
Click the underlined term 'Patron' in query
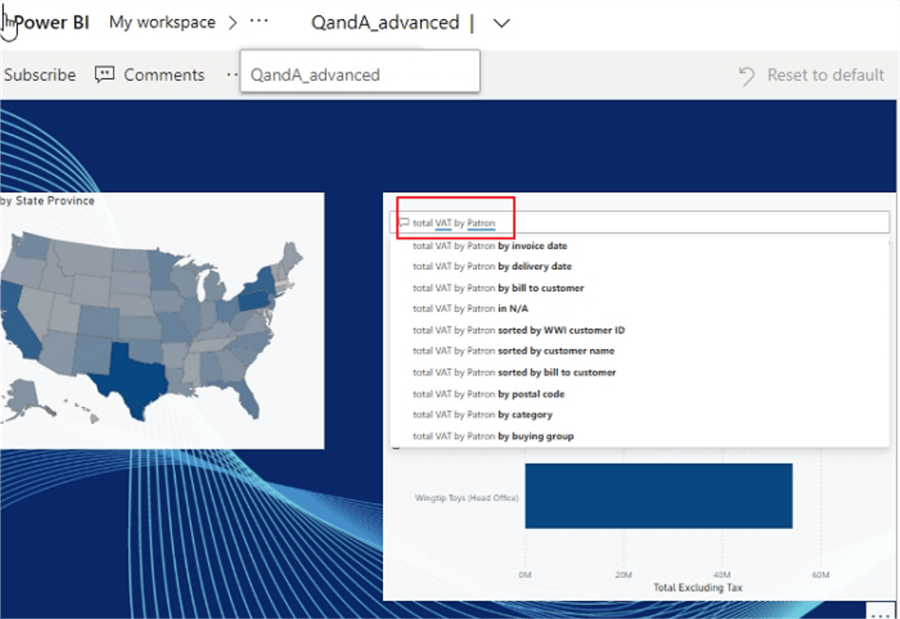pyautogui.click(x=481, y=223)
